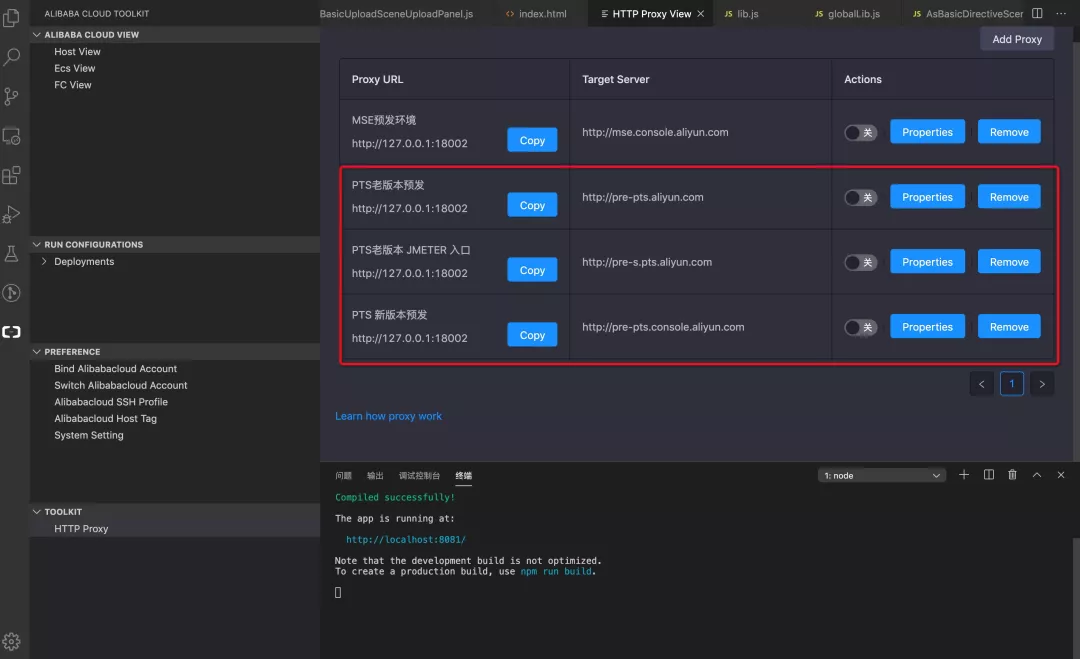The image size is (1080, 659).
Task: Open the Remote Explorer icon
Action: tap(12, 136)
